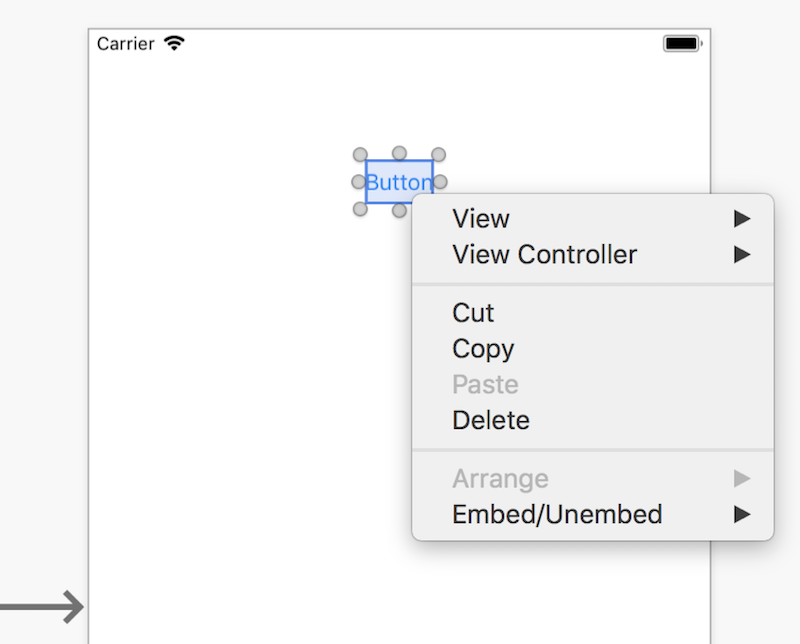This screenshot has width=800, height=644.
Task: Click the battery icon in status bar
Action: [x=683, y=44]
